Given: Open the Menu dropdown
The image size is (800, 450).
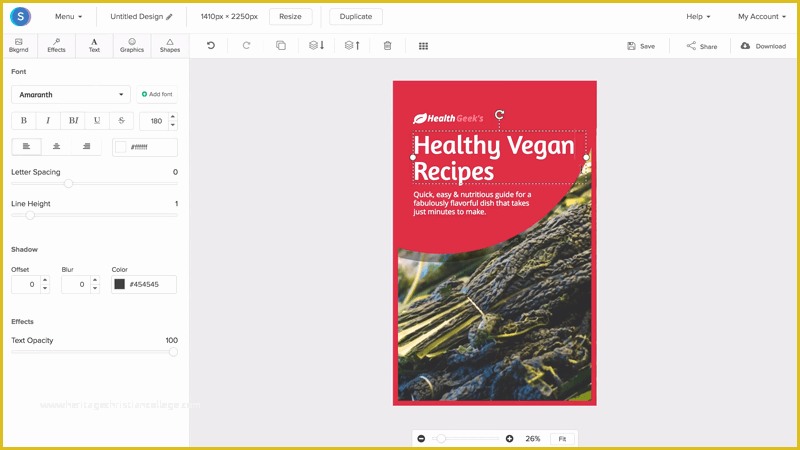Looking at the screenshot, I should (68, 16).
